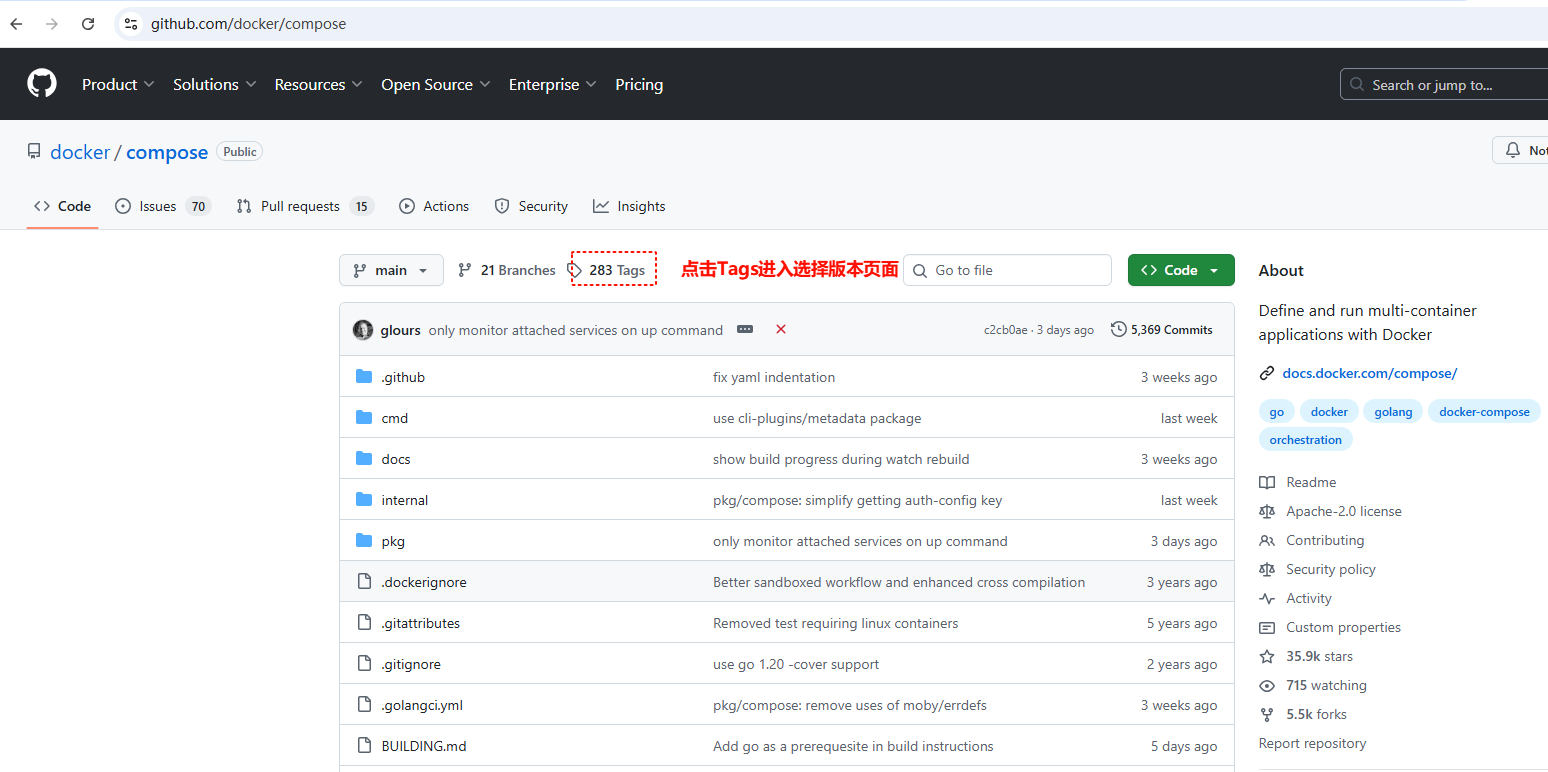Open the Readme sidebar link

(x=1298, y=482)
